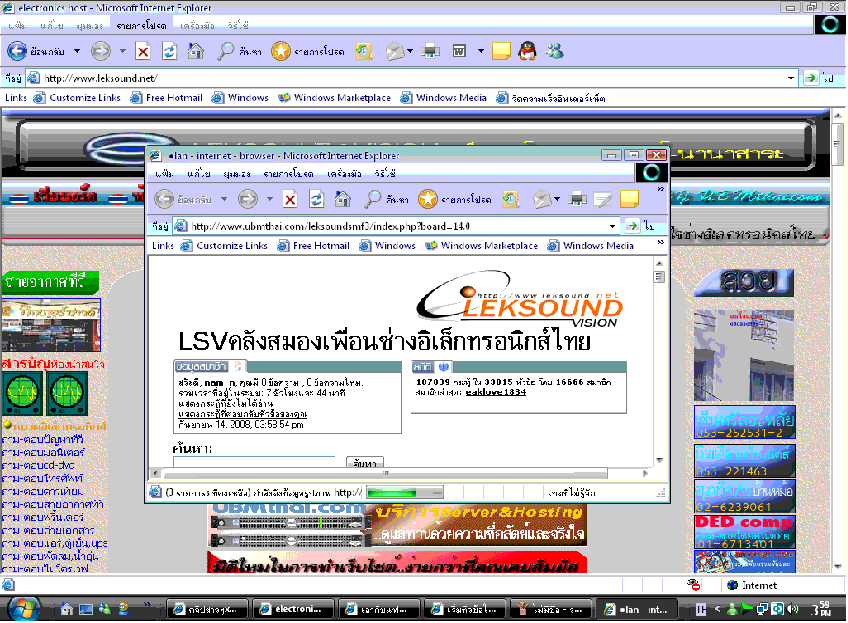
Task: Open History in the elan browser toolbar
Action: 511,200
